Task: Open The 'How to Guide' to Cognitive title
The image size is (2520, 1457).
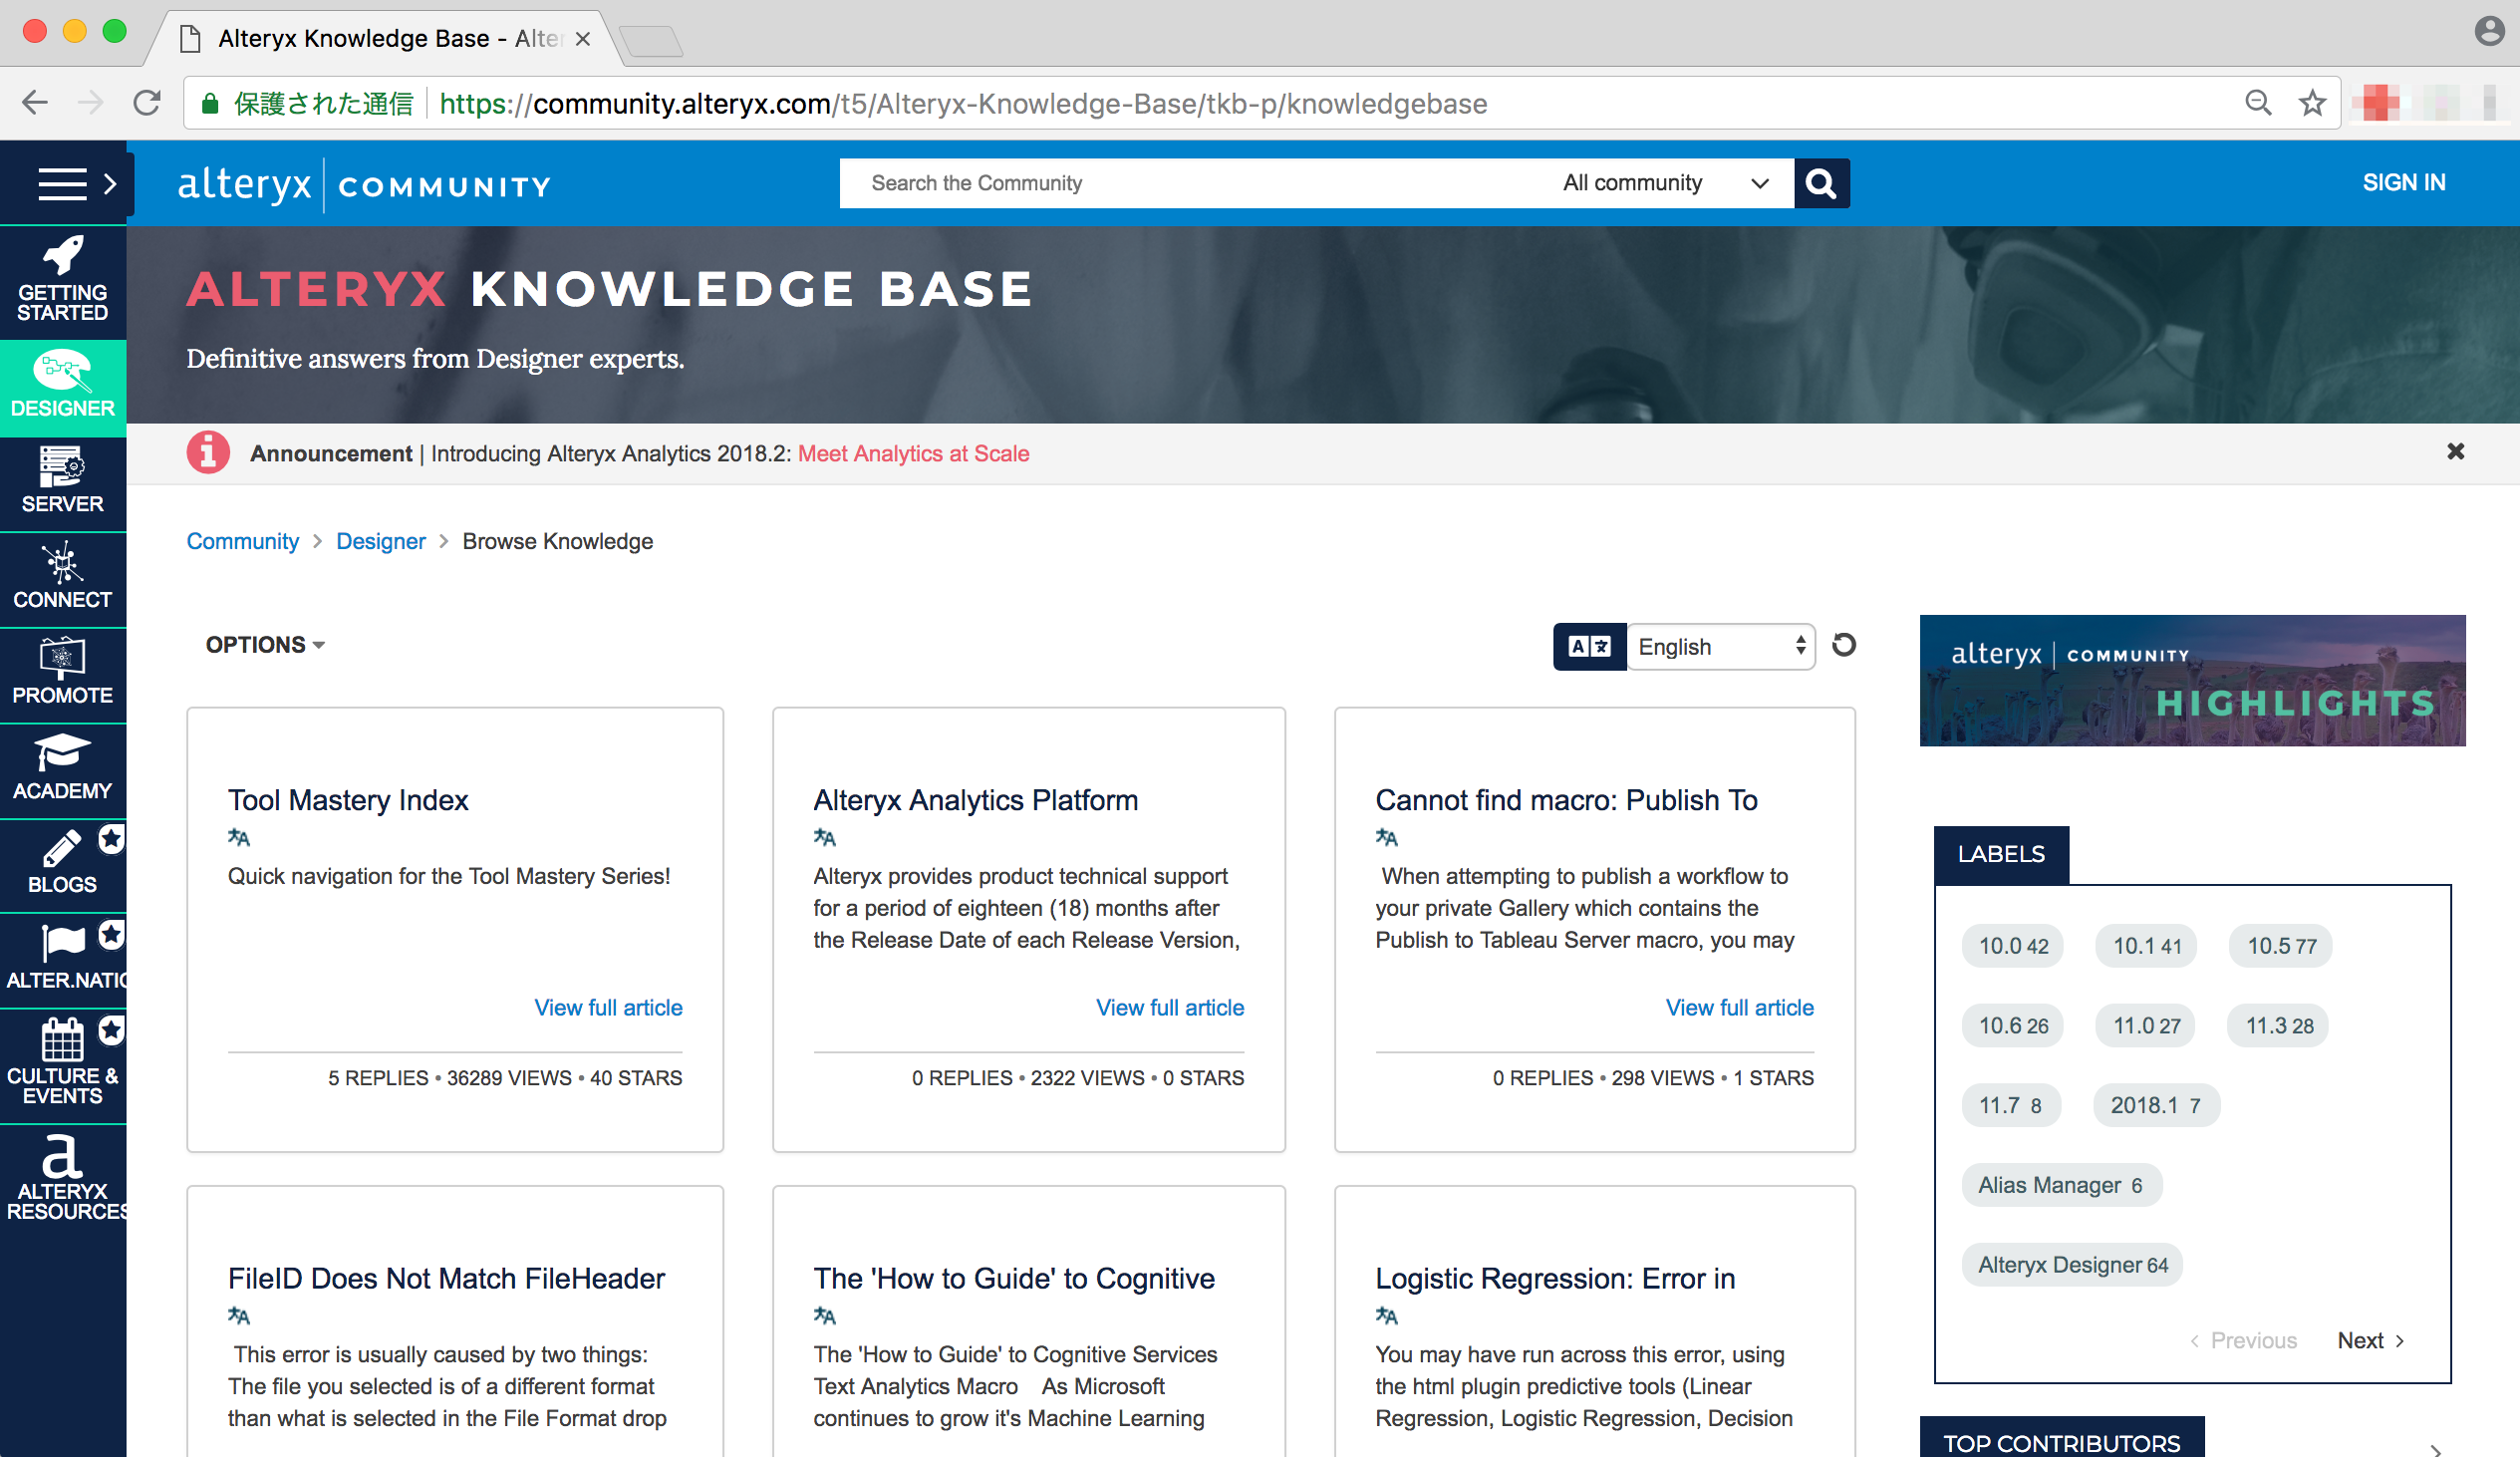Action: pyautogui.click(x=1014, y=1278)
